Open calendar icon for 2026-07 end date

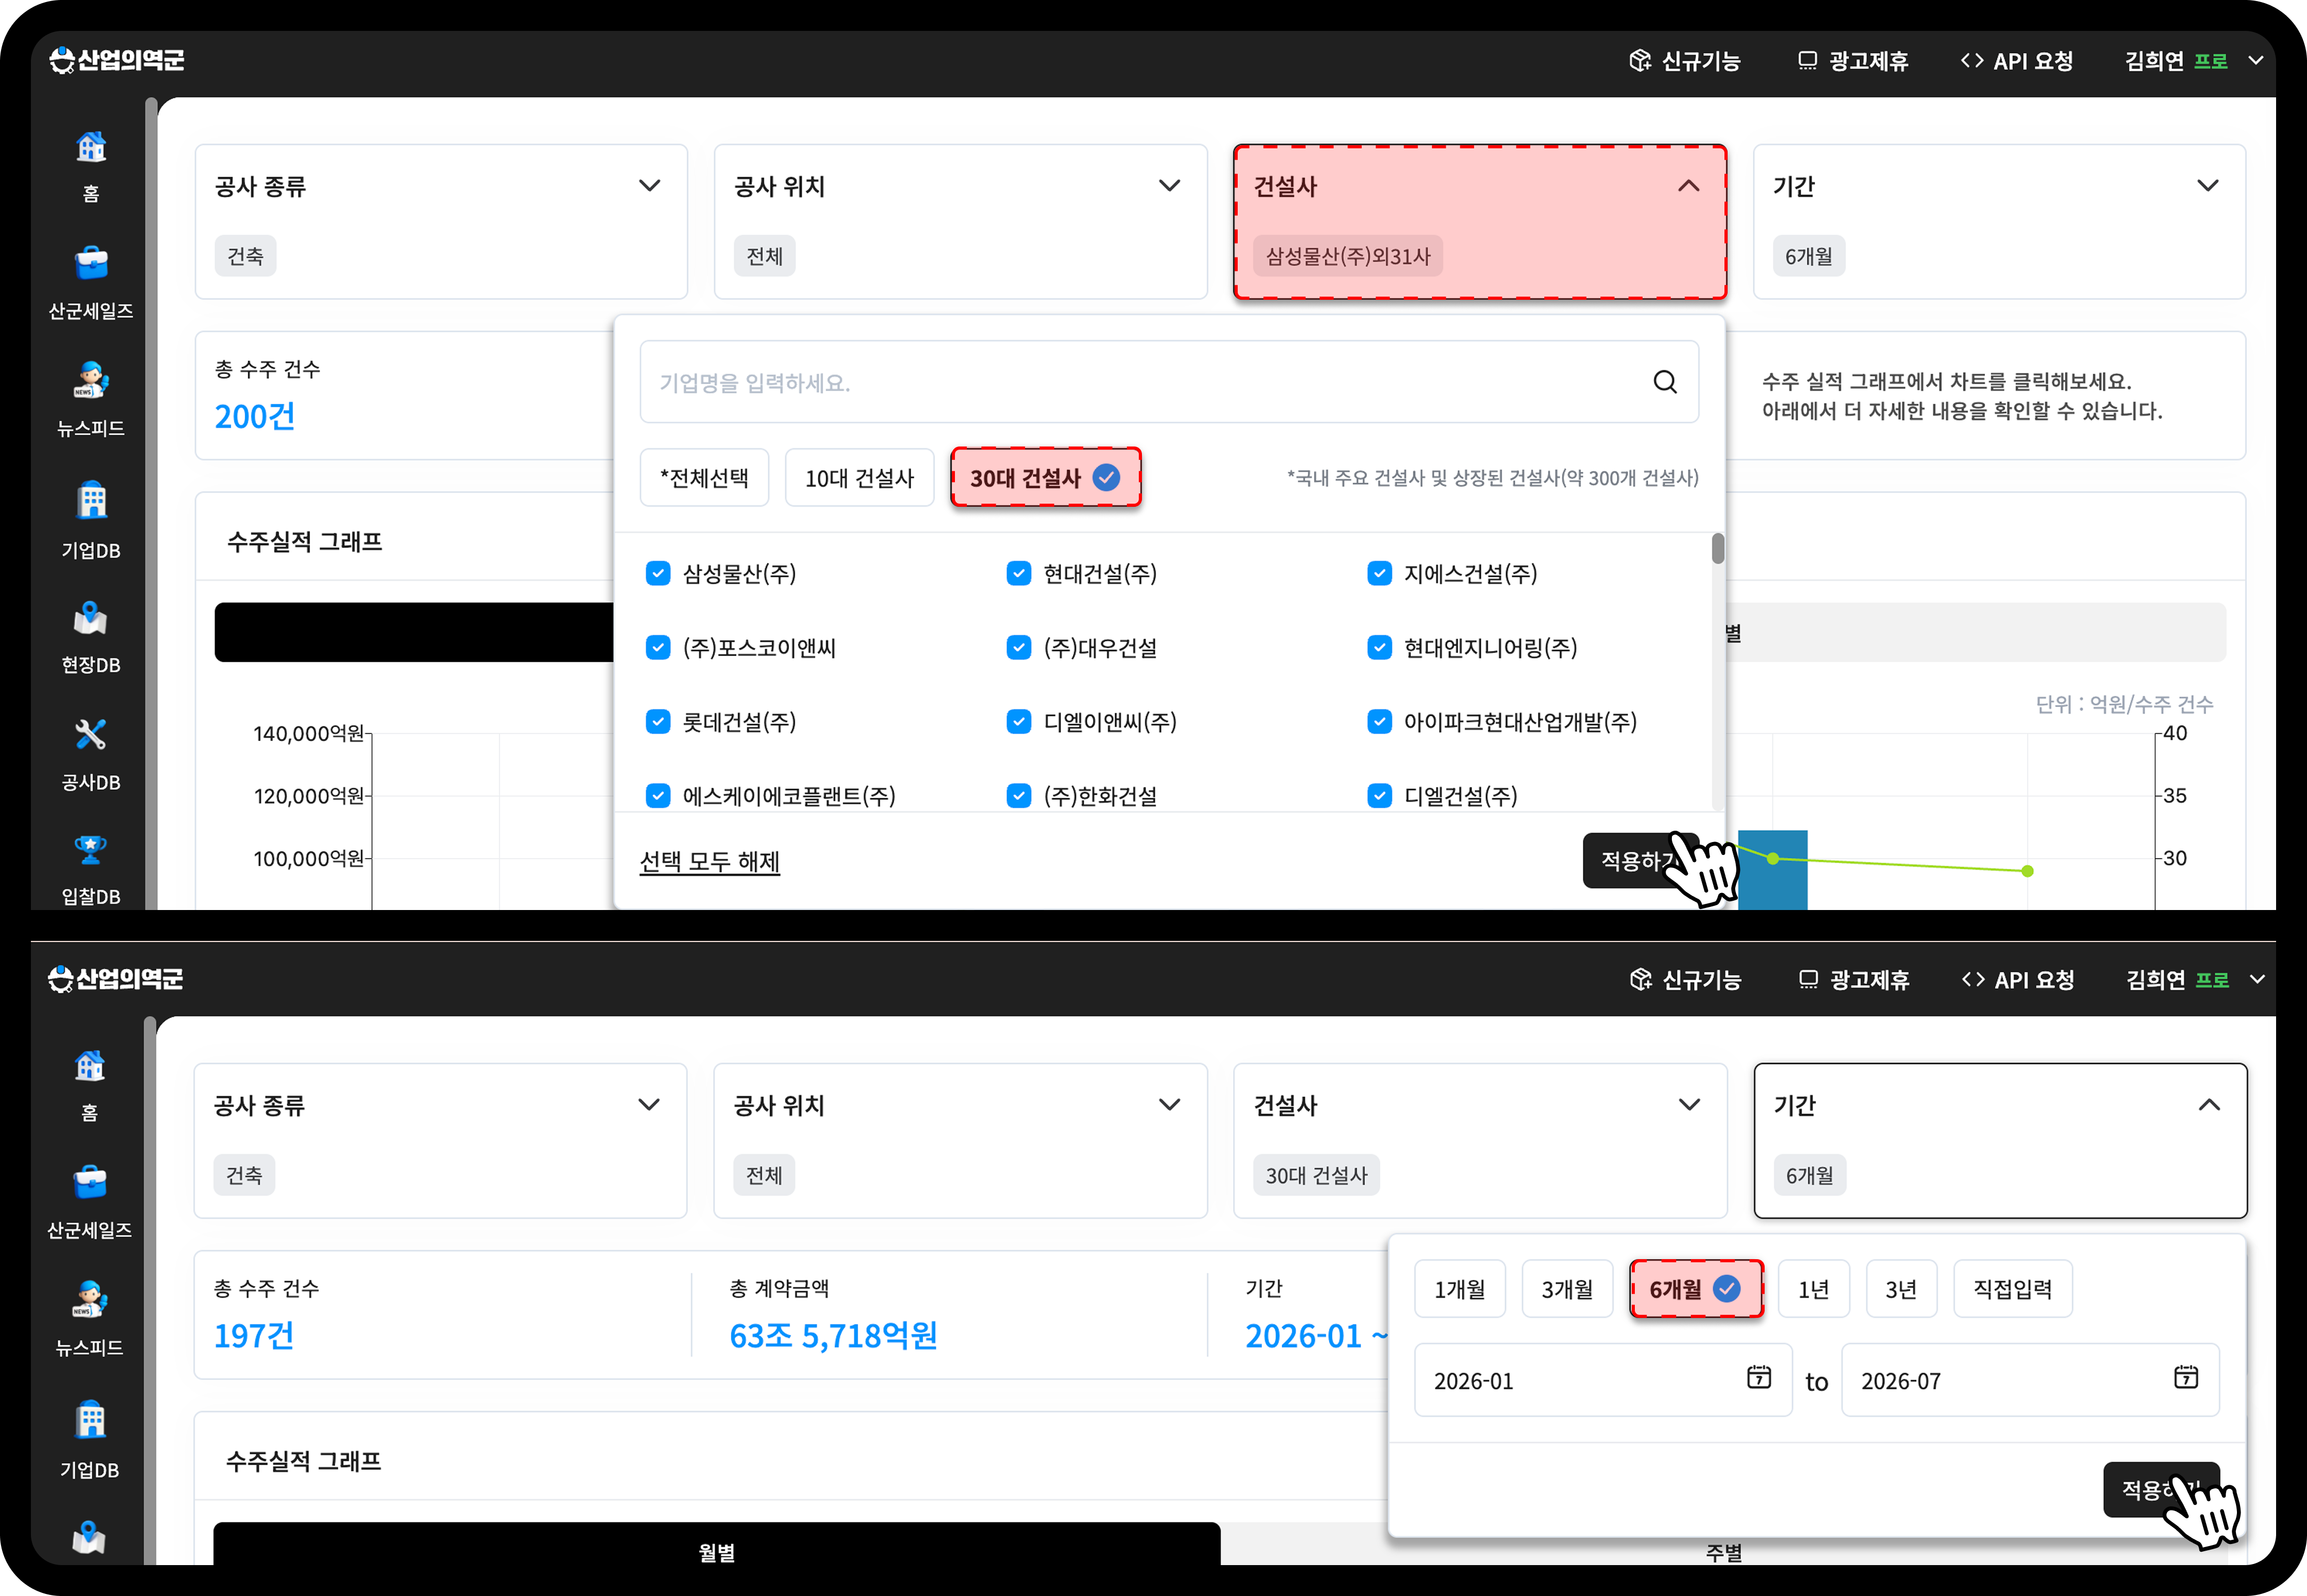pos(2186,1378)
